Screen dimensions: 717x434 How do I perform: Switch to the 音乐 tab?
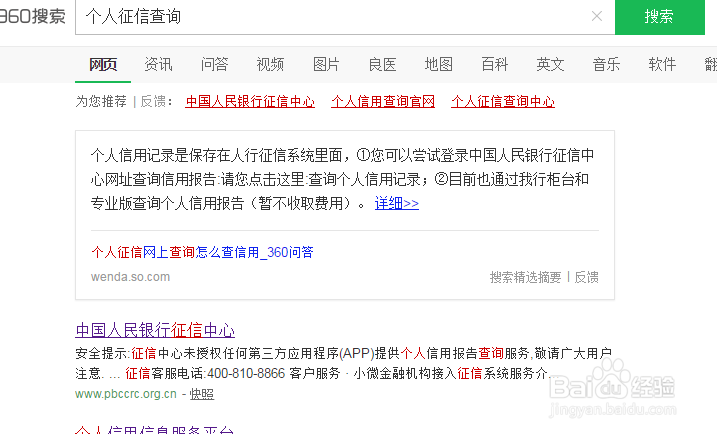tap(606, 64)
